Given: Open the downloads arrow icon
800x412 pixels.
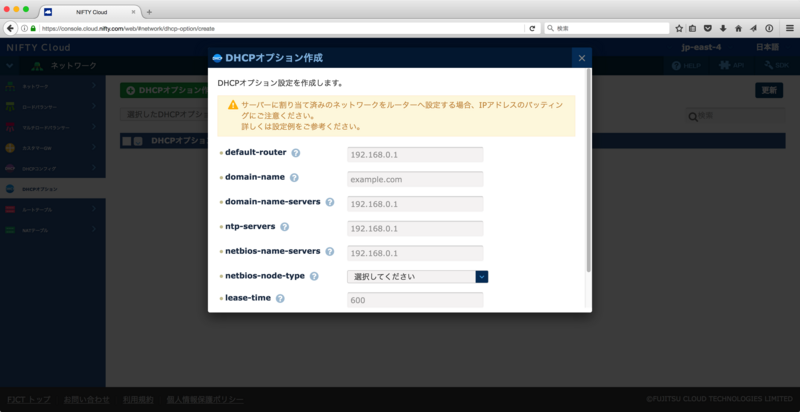Looking at the screenshot, I should [x=723, y=29].
